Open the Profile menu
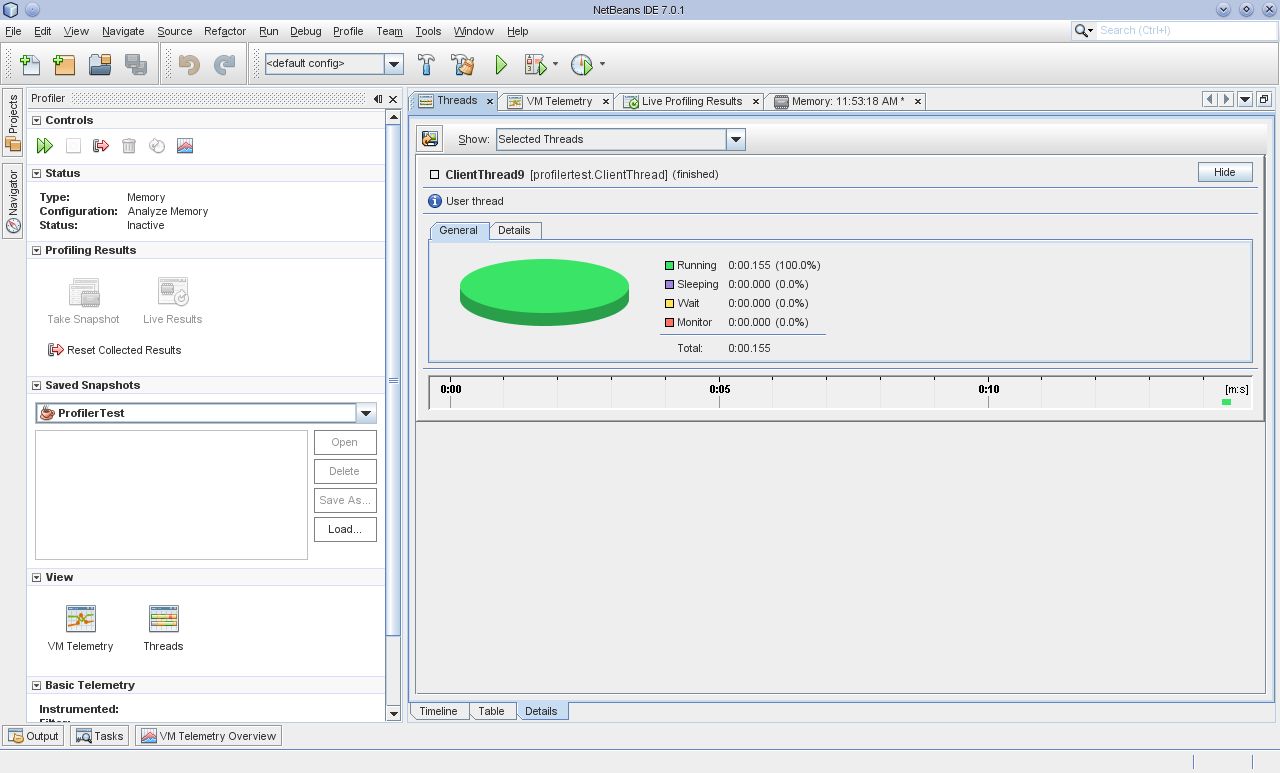The height and width of the screenshot is (773, 1280). tap(348, 31)
